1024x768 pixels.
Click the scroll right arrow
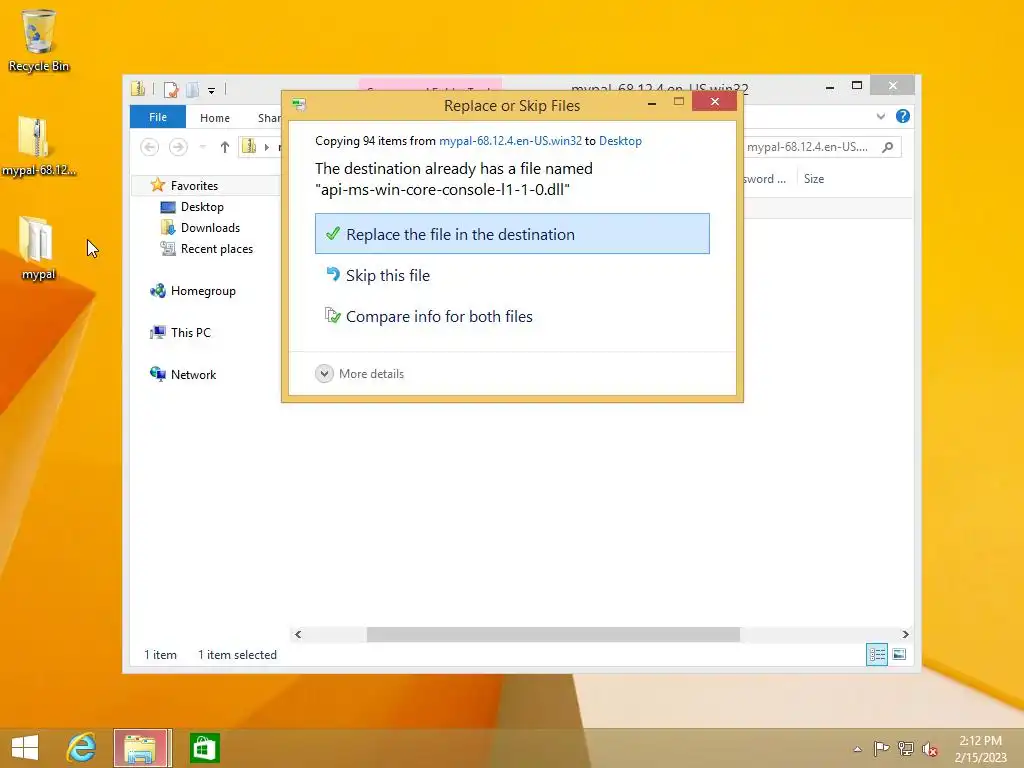coord(905,634)
